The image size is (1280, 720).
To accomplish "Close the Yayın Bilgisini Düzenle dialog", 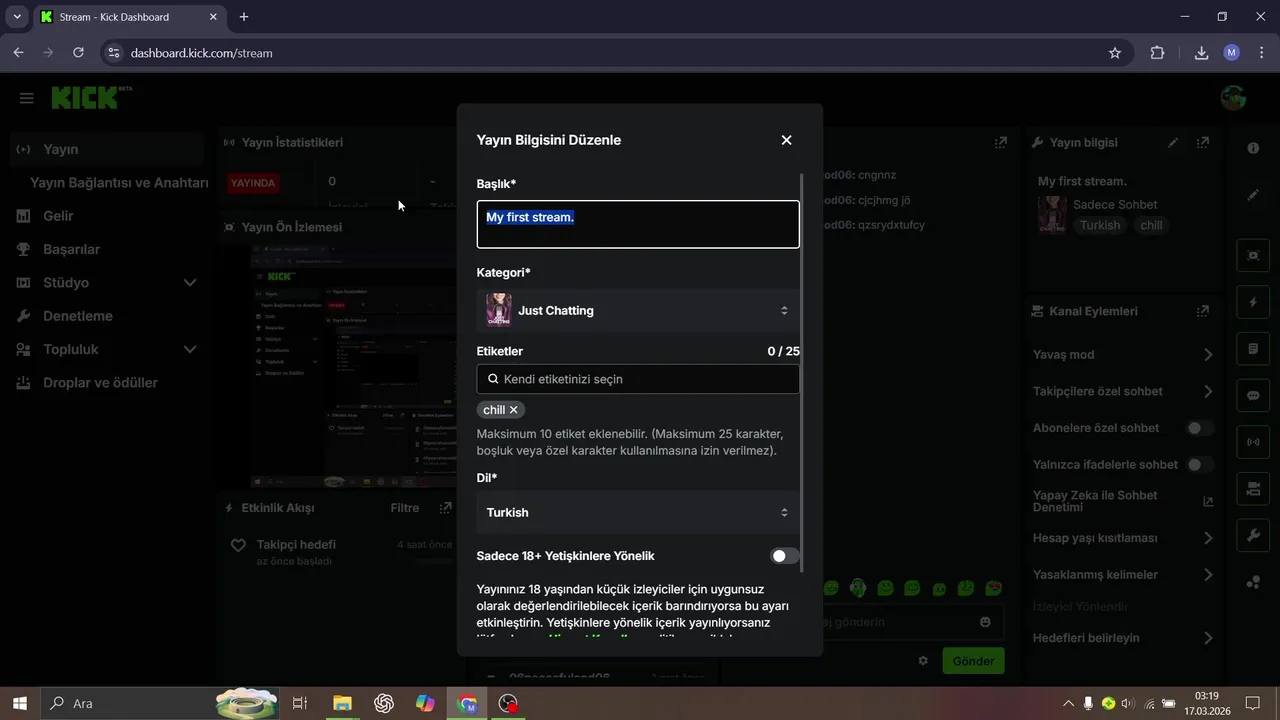I will click(x=786, y=140).
